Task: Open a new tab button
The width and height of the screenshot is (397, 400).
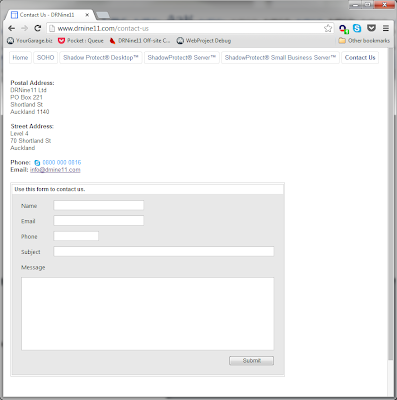Action: pyautogui.click(x=103, y=15)
